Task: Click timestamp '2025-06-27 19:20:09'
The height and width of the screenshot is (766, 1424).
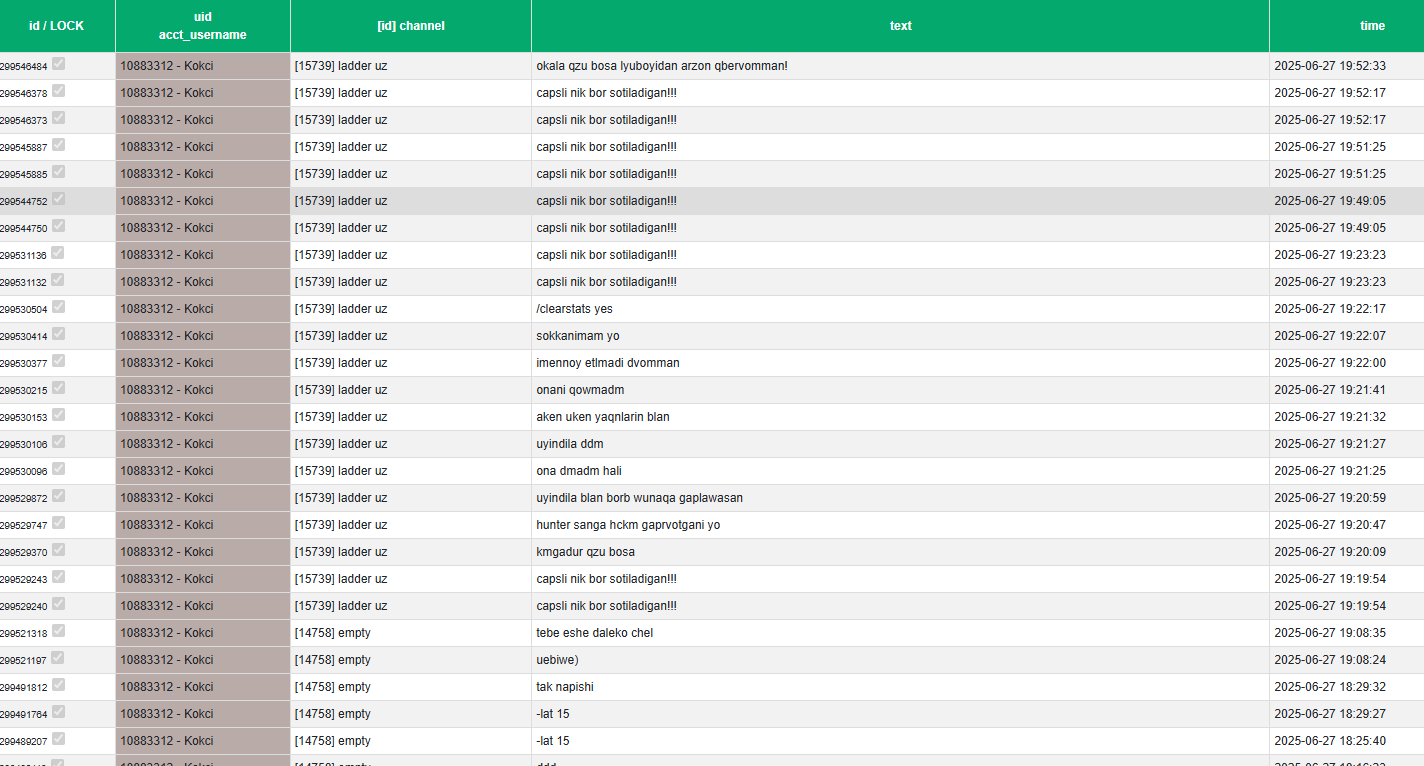Action: point(1330,552)
